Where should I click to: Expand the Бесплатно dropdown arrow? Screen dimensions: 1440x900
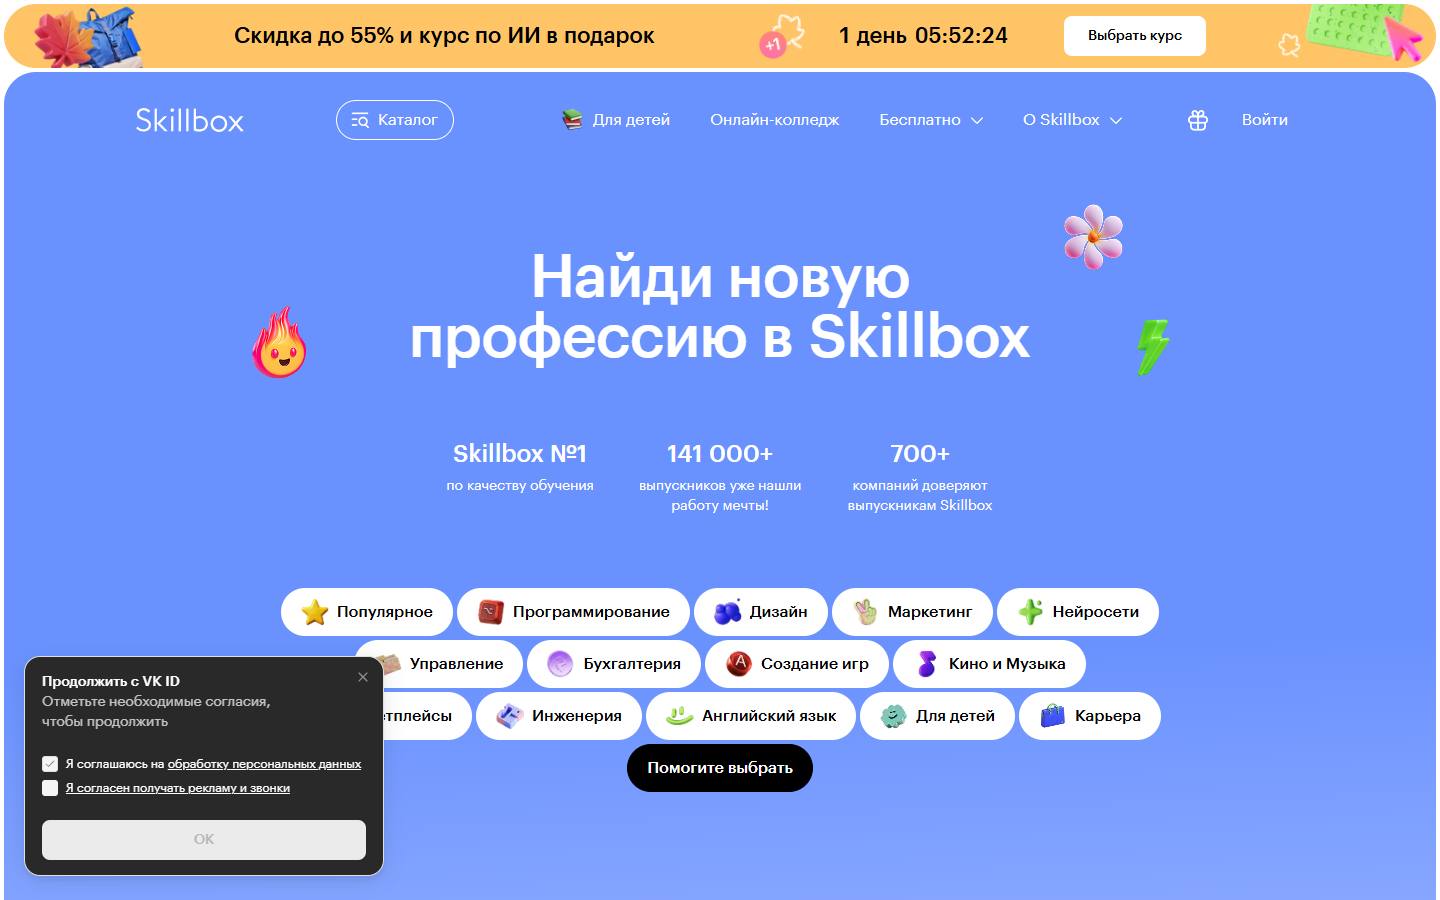(x=977, y=120)
